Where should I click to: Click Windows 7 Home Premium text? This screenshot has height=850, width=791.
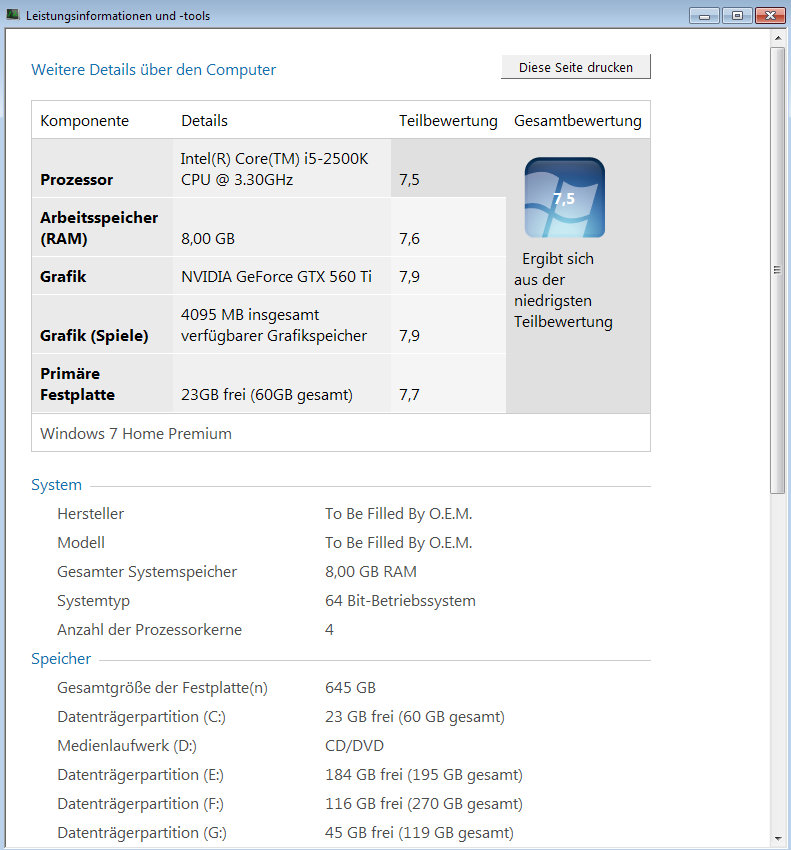(x=136, y=434)
